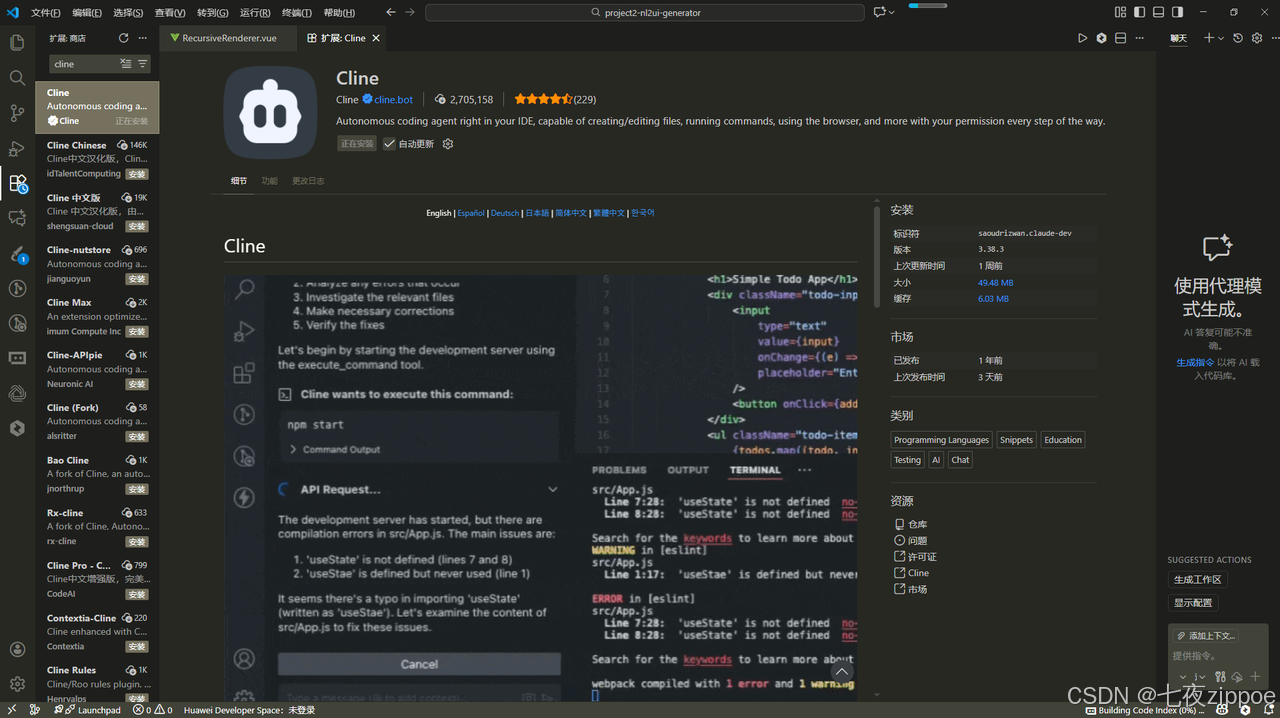Open chat history icon in chat panel
The width and height of the screenshot is (1280, 718).
[1238, 38]
